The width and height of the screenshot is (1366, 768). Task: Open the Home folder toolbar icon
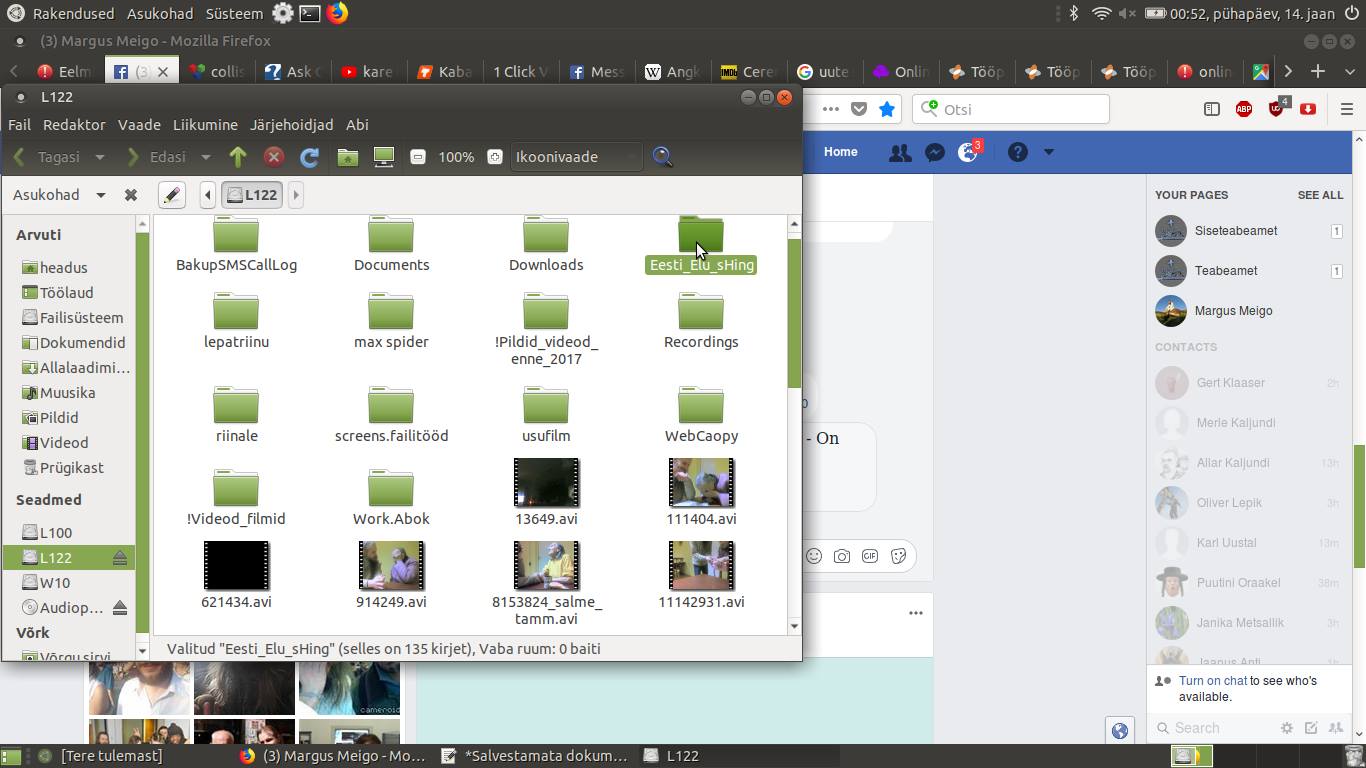click(347, 157)
